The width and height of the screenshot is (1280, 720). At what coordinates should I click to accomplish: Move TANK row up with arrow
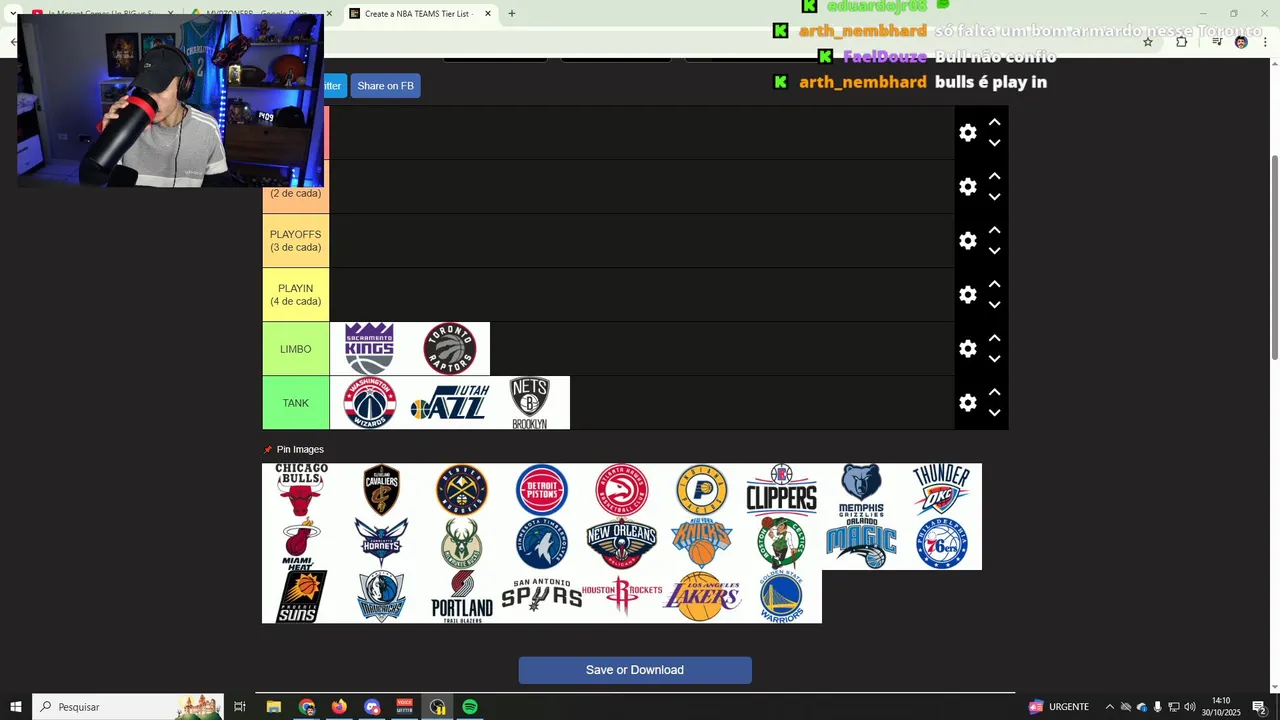pyautogui.click(x=995, y=392)
